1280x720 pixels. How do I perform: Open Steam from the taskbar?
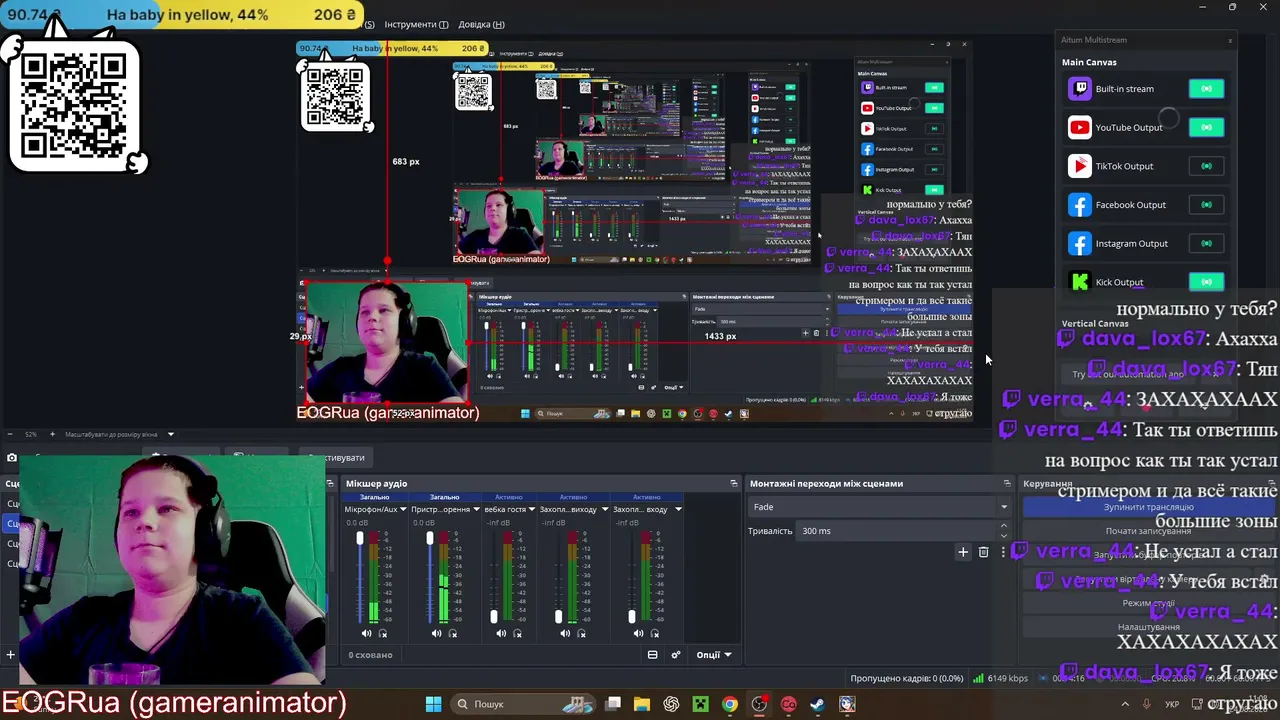coord(817,704)
